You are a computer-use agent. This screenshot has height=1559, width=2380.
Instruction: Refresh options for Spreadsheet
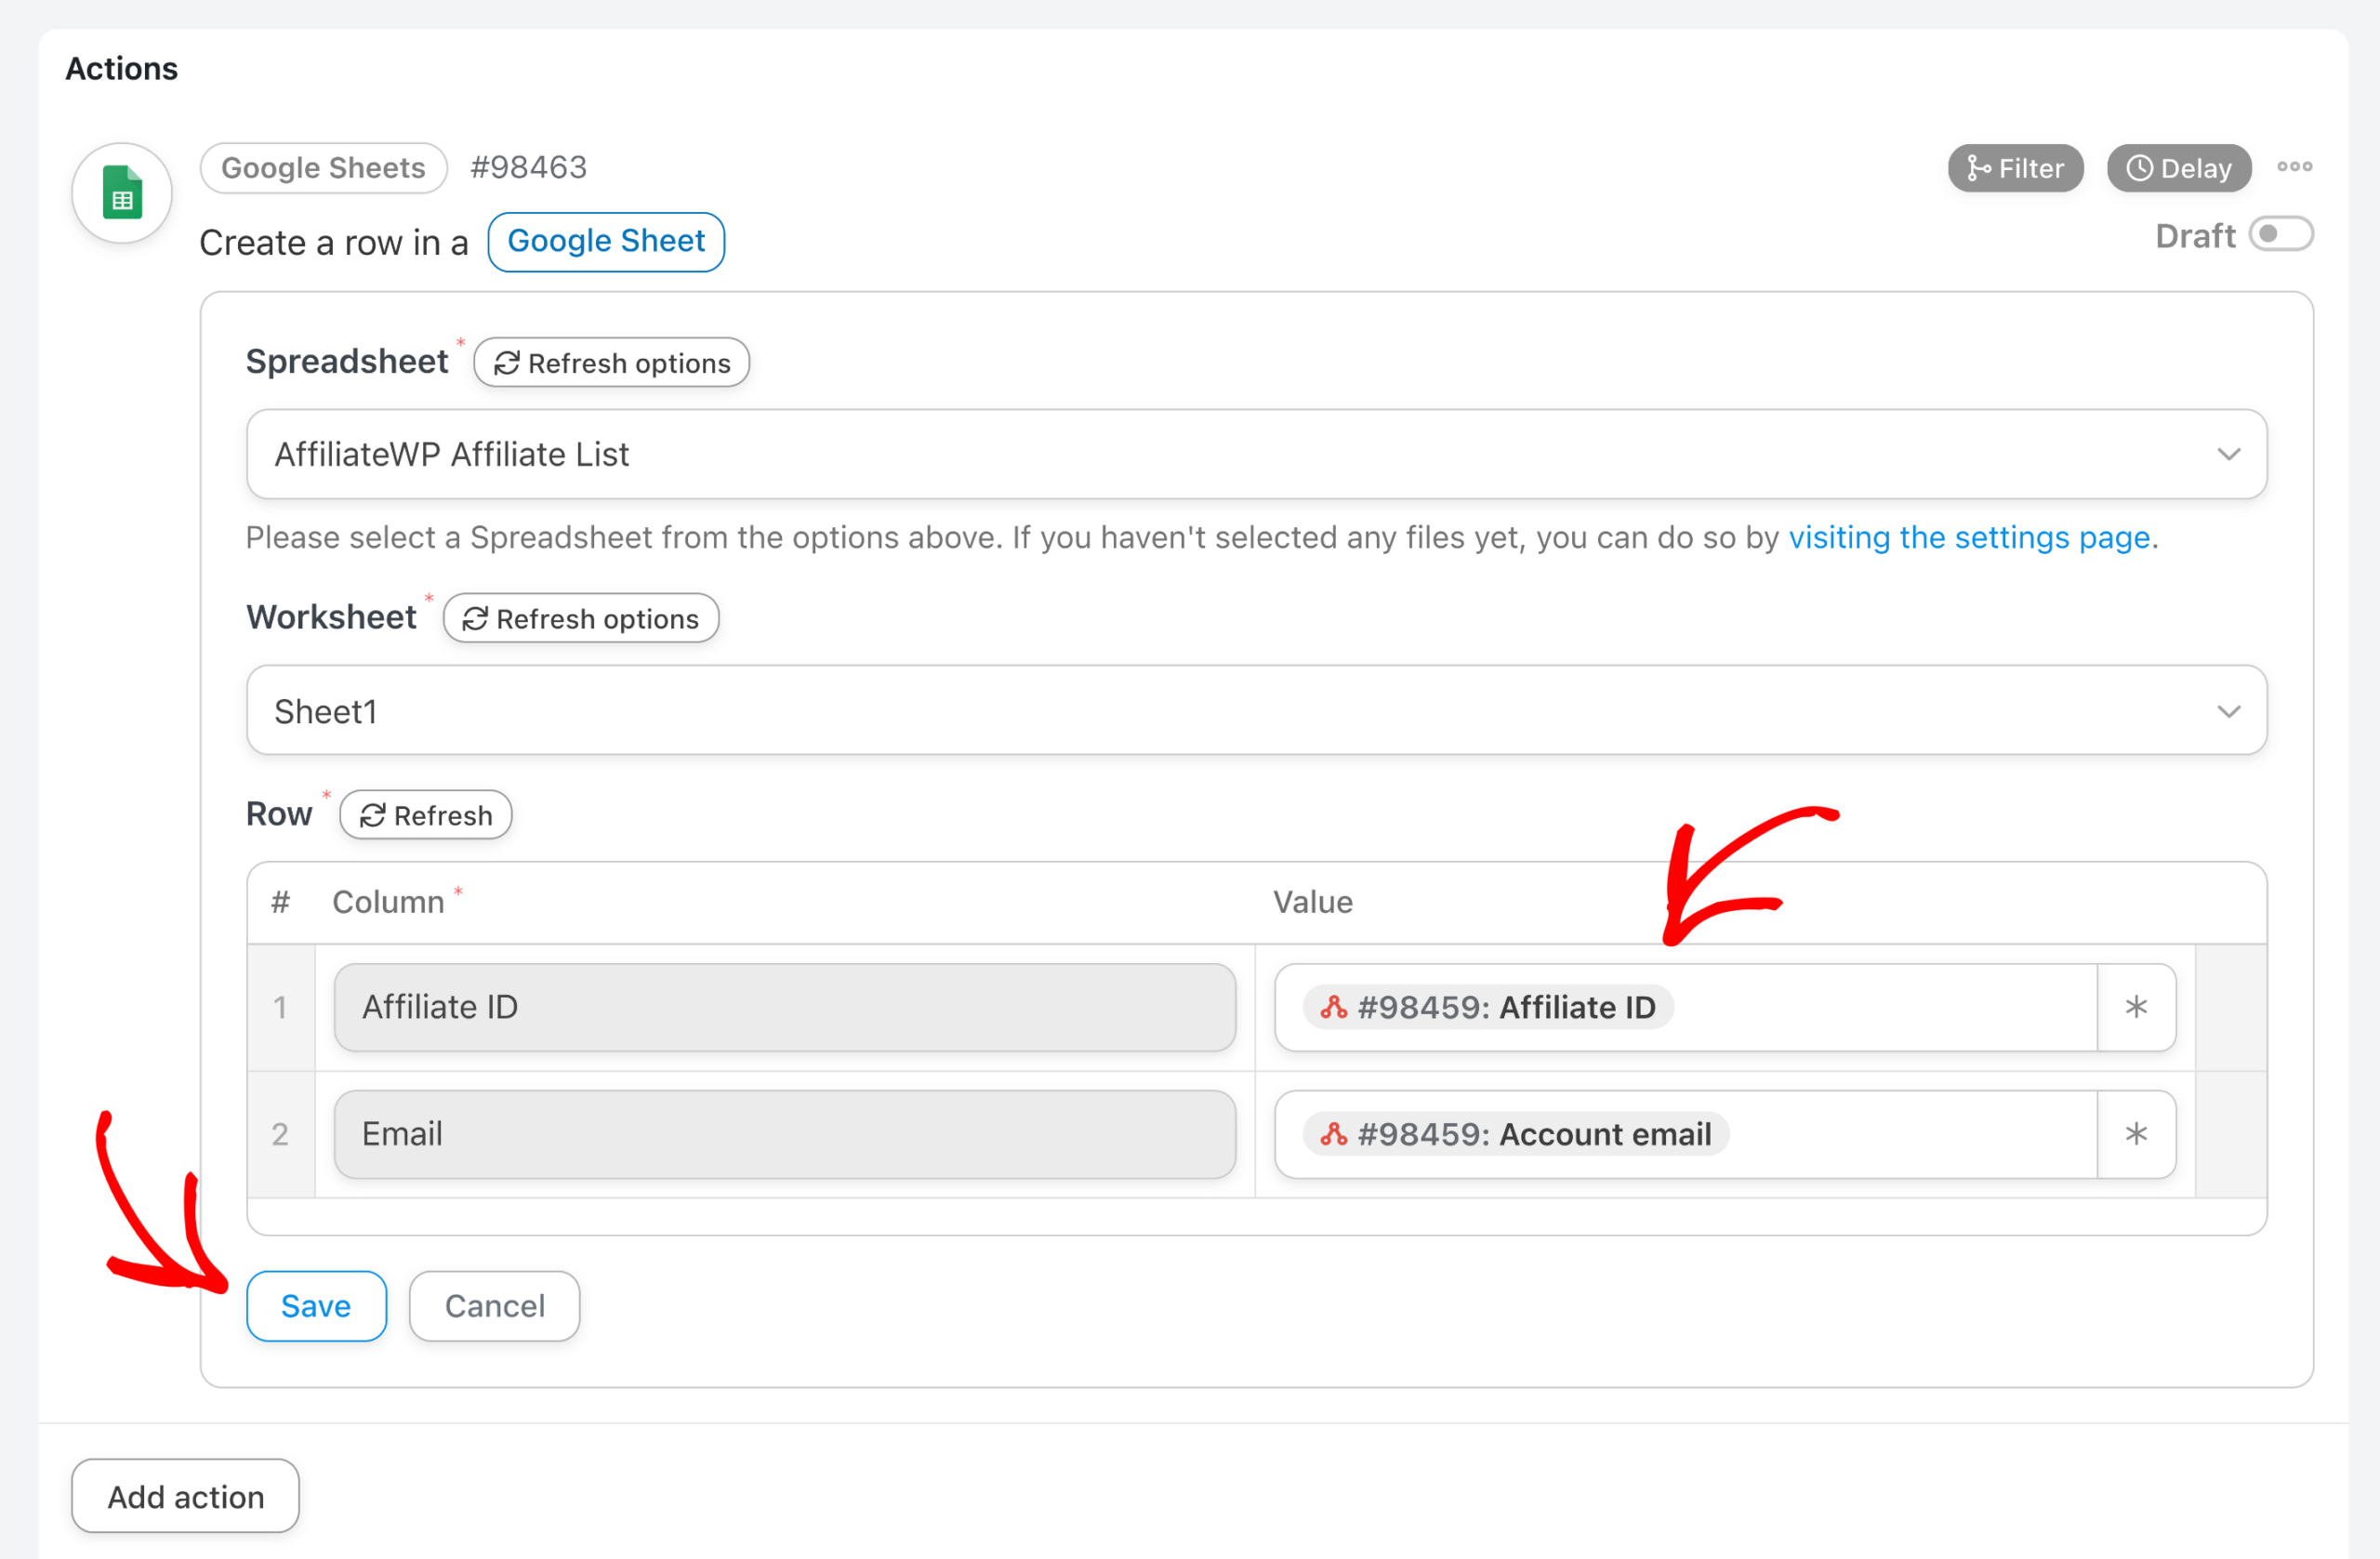612,363
